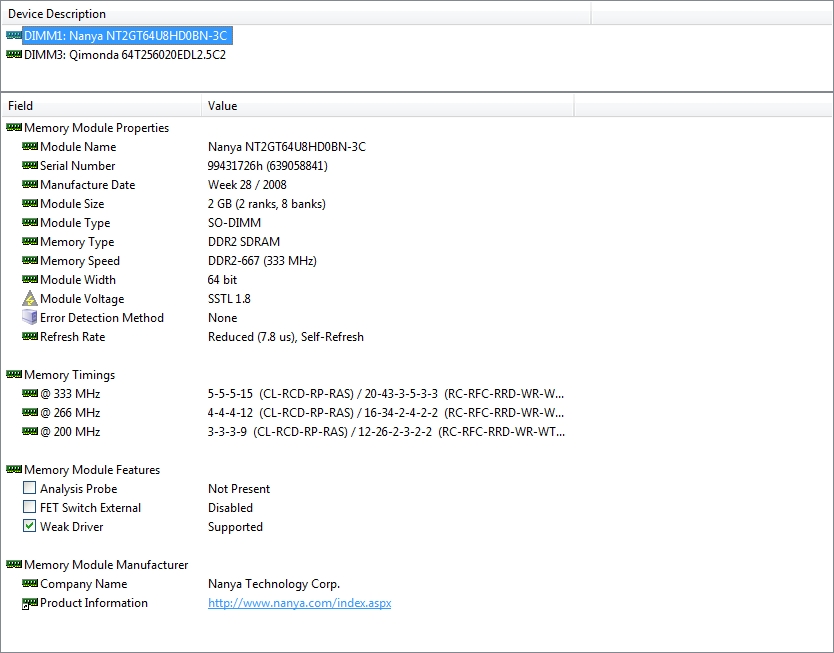Select the DIMM1 Nanya device entry
834x653 pixels.
pos(126,36)
